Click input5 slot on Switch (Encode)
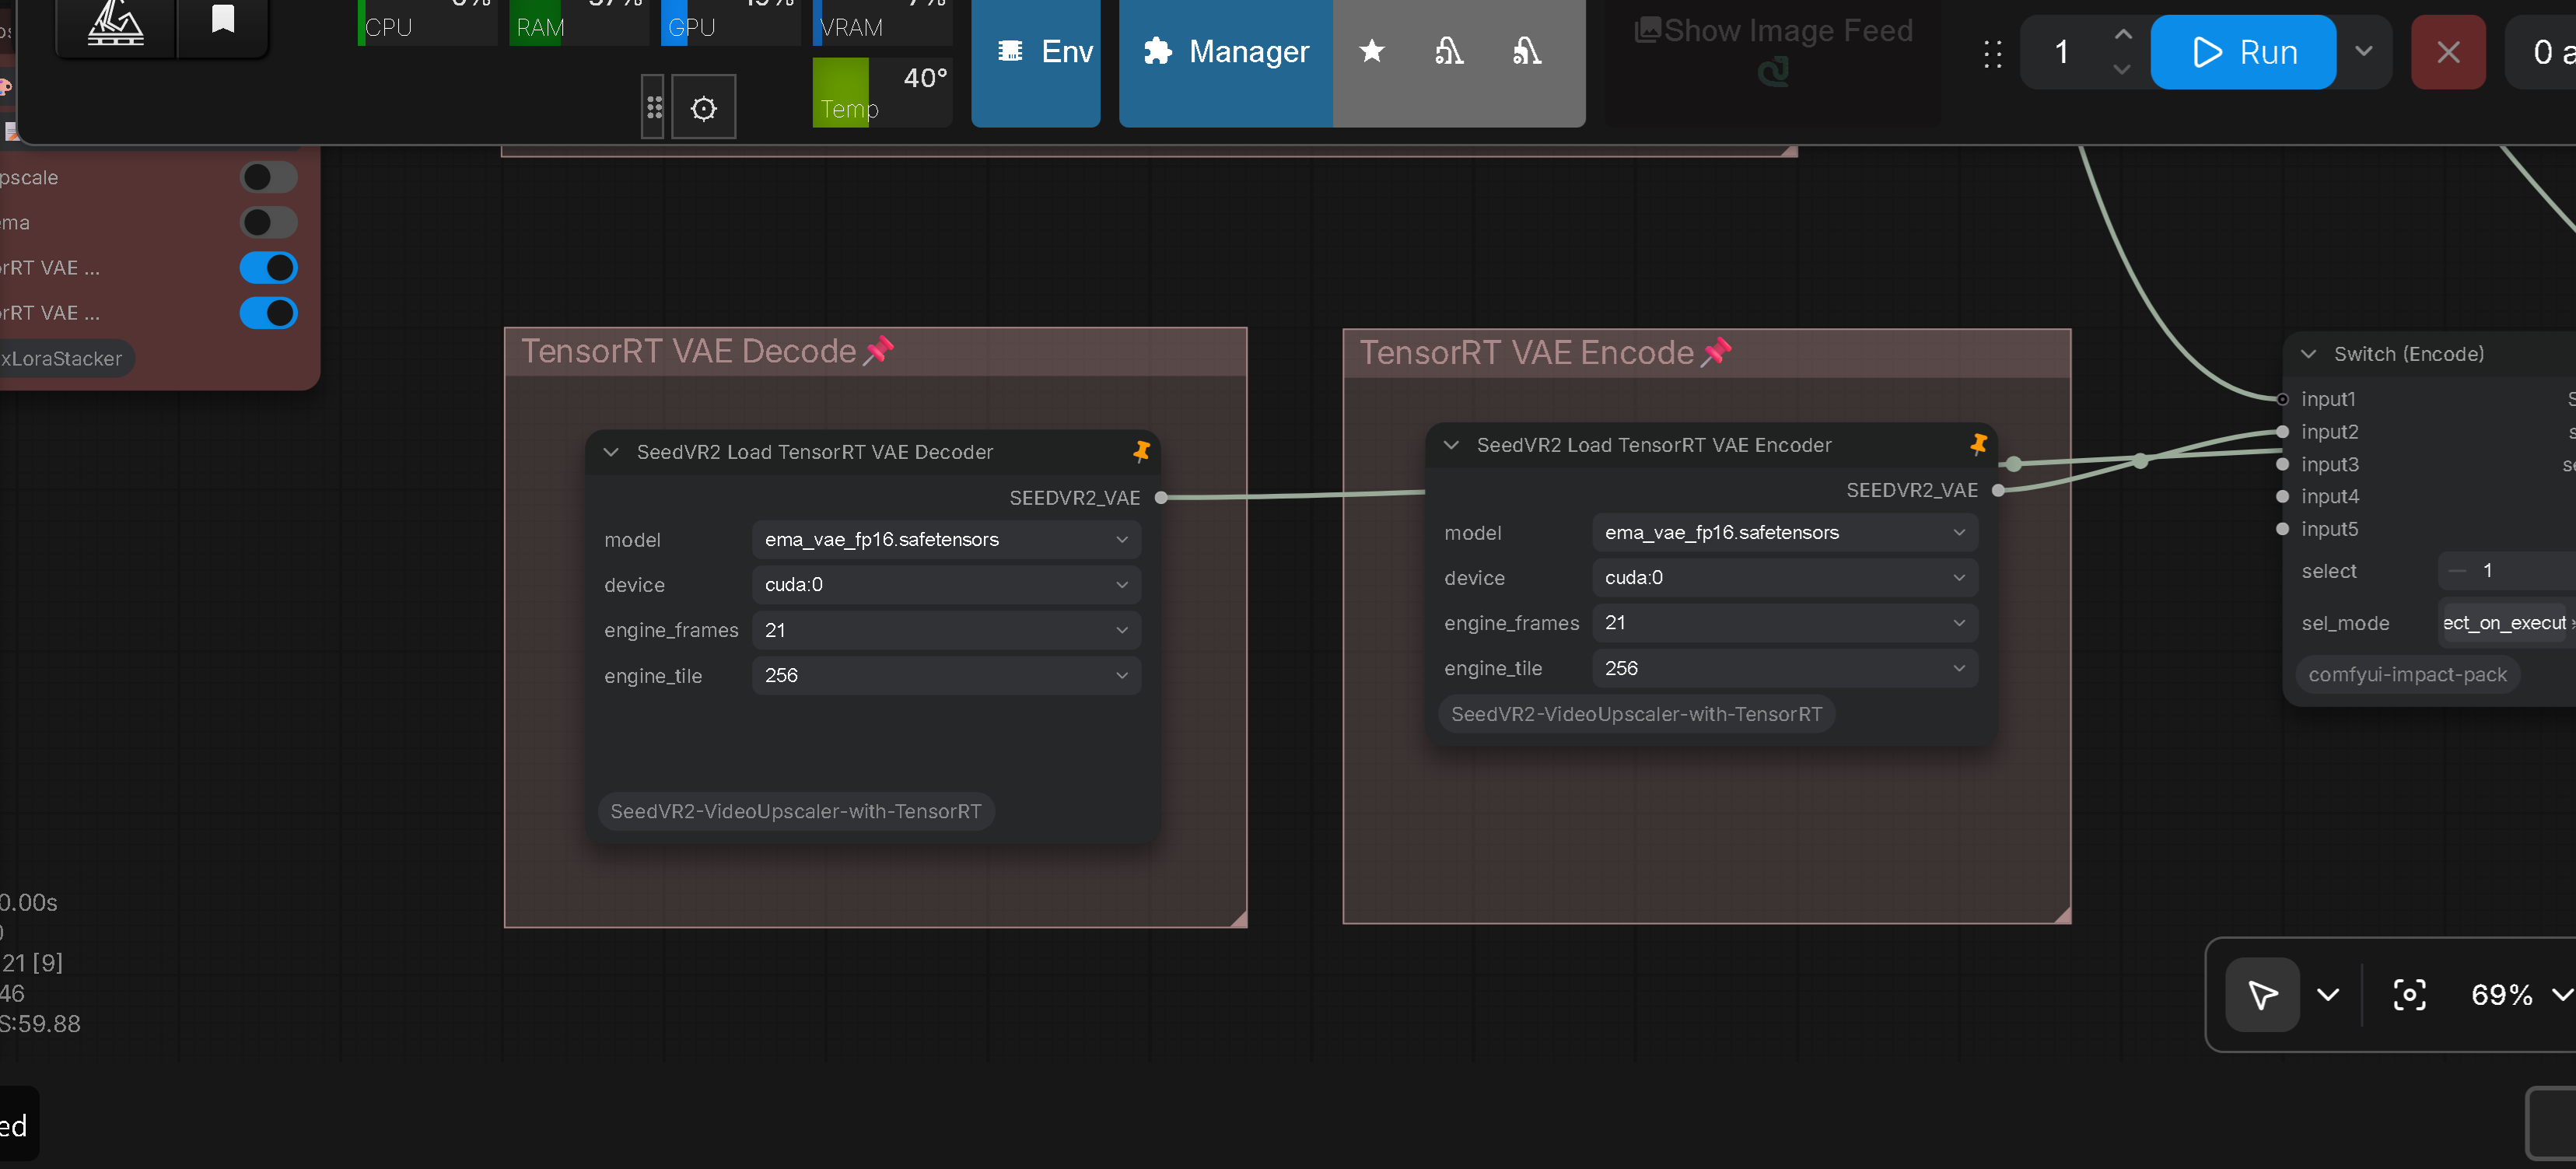The image size is (2576, 1169). coord(2282,529)
